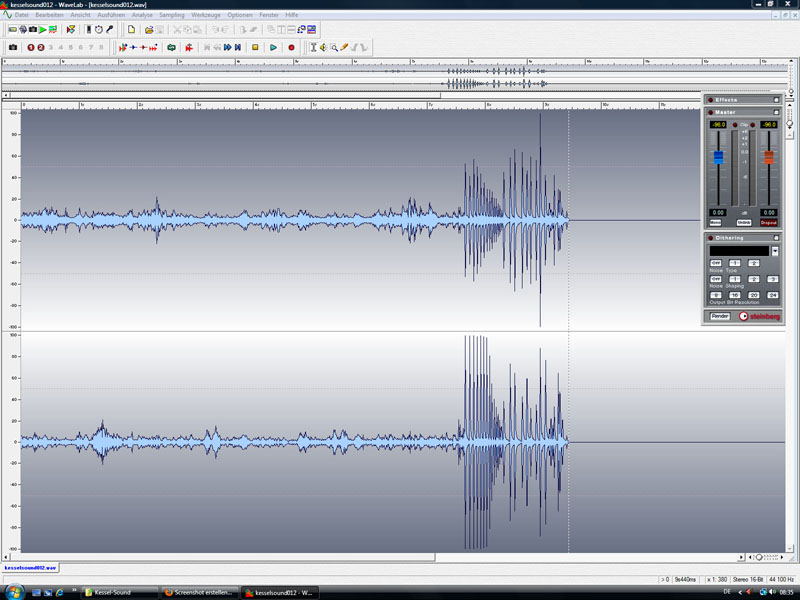The image size is (800, 600).
Task: Click the new document icon
Action: pos(131,30)
